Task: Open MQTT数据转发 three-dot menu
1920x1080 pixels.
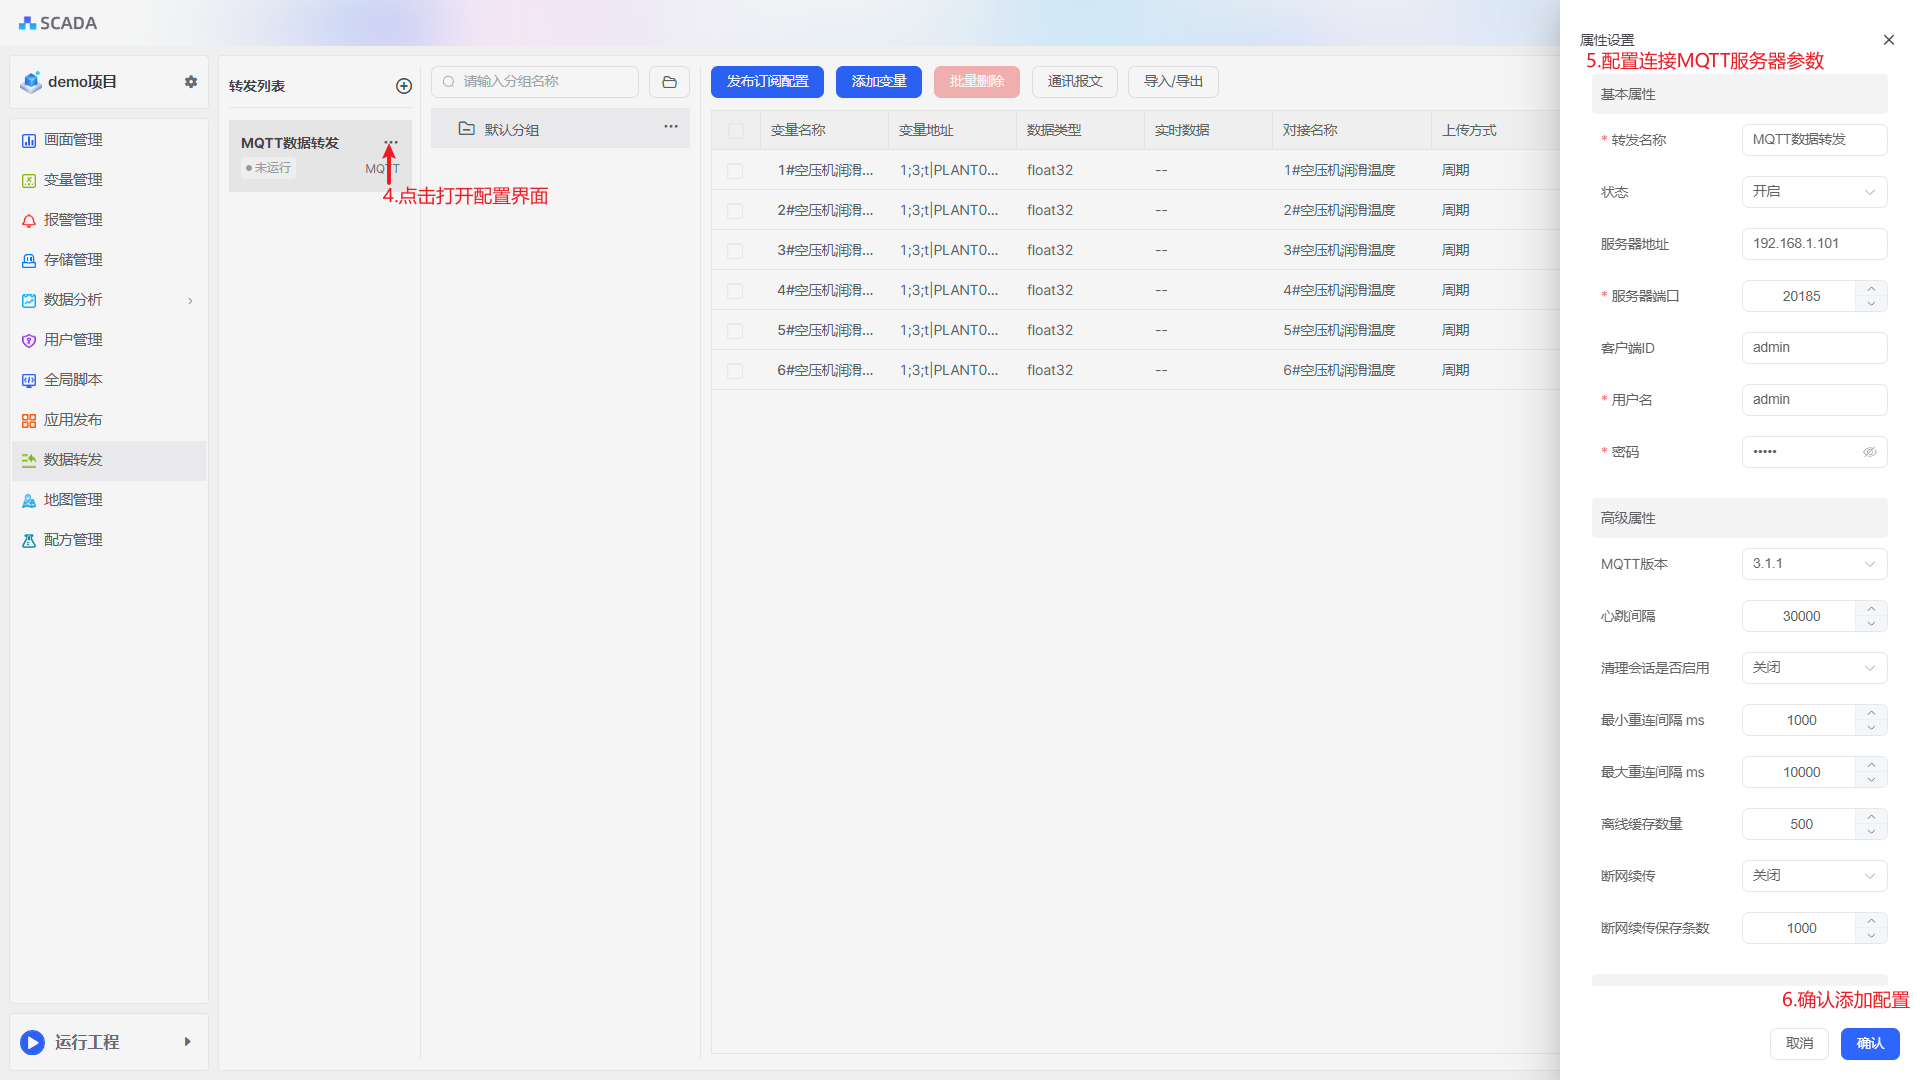Action: pos(391,142)
